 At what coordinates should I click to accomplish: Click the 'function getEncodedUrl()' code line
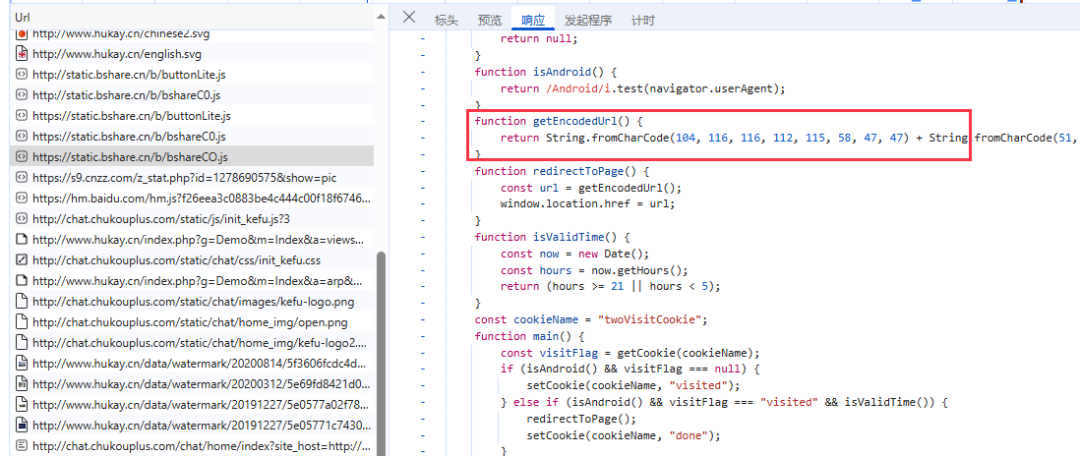click(x=559, y=121)
